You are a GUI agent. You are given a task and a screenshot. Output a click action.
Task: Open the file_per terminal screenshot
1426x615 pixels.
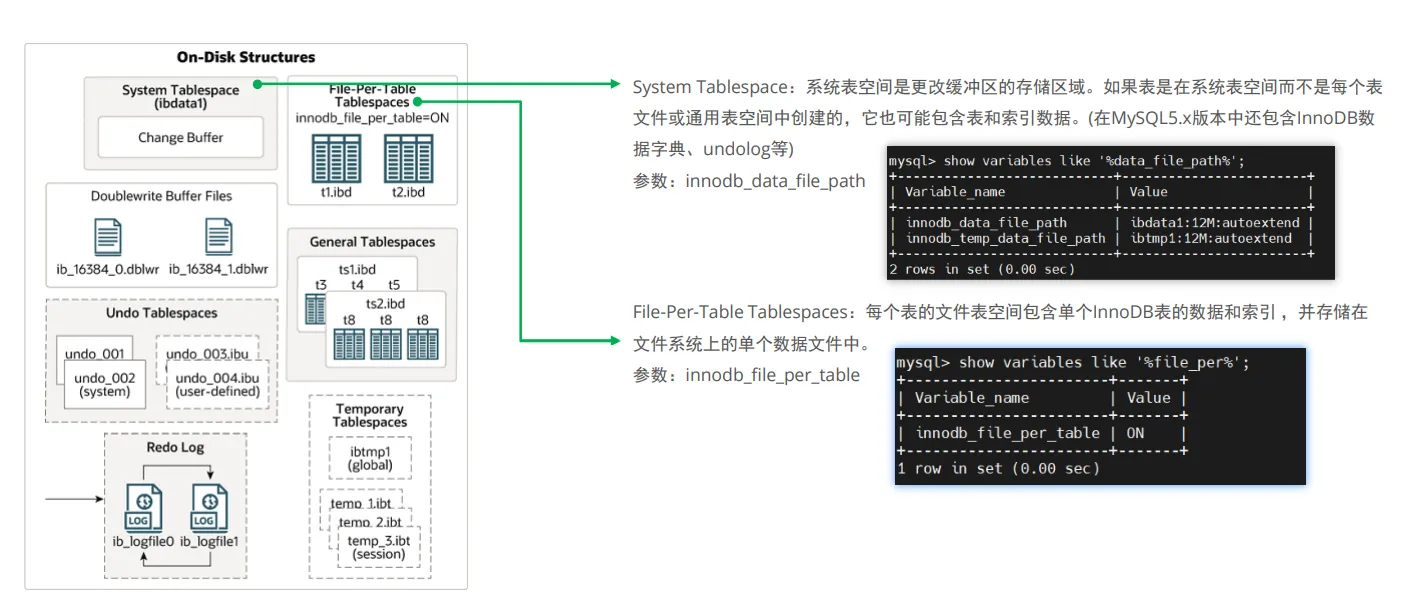[x=1100, y=416]
